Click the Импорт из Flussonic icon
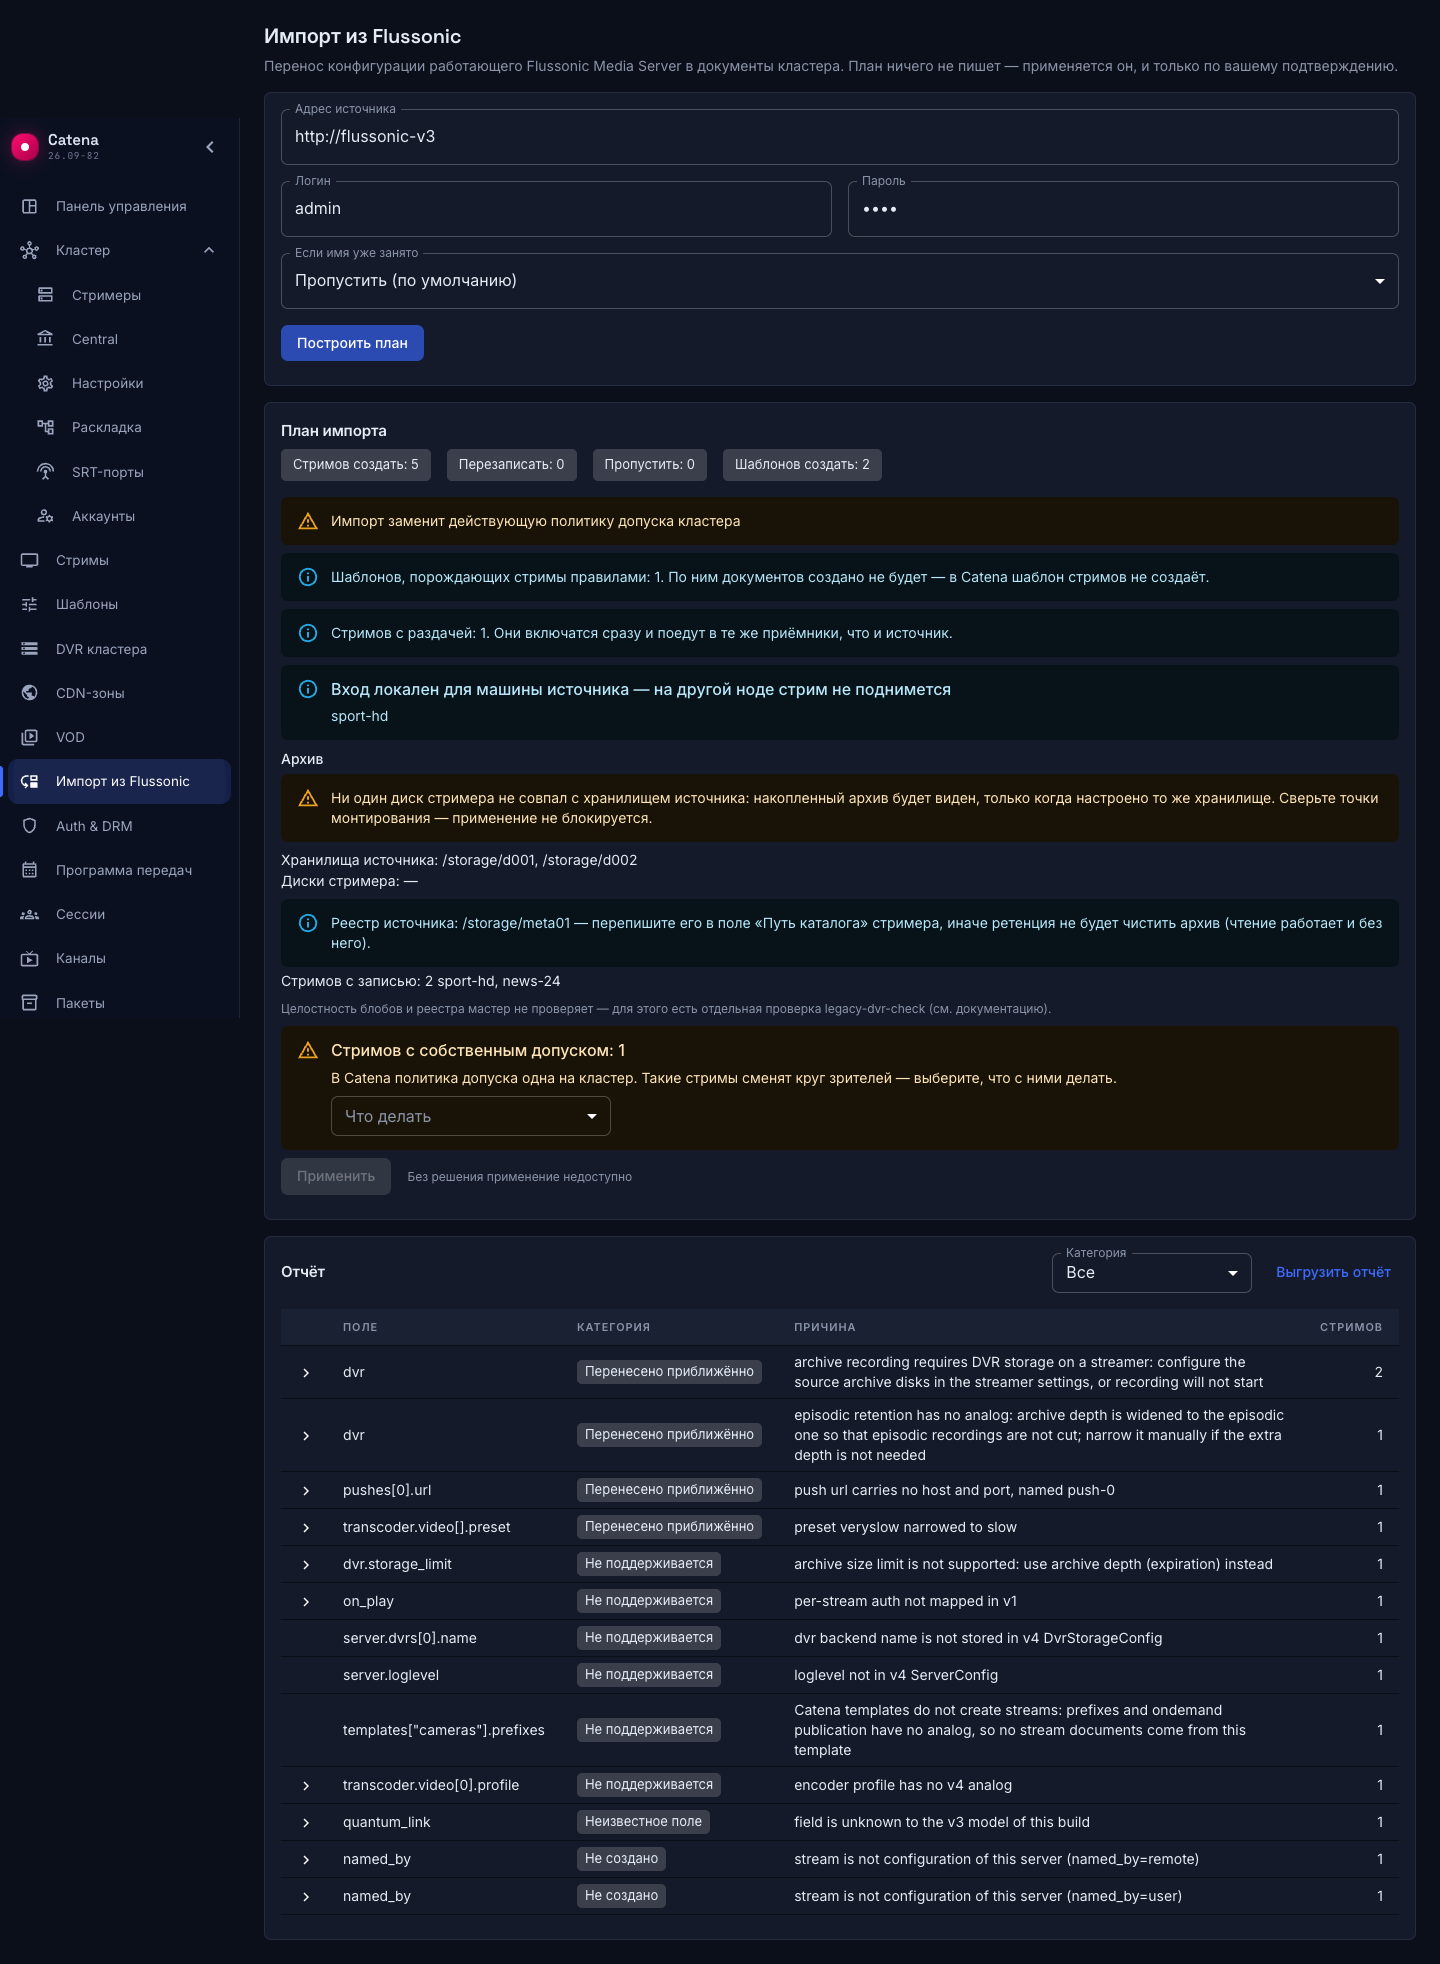Viewport: 1440px width, 1964px height. [30, 781]
